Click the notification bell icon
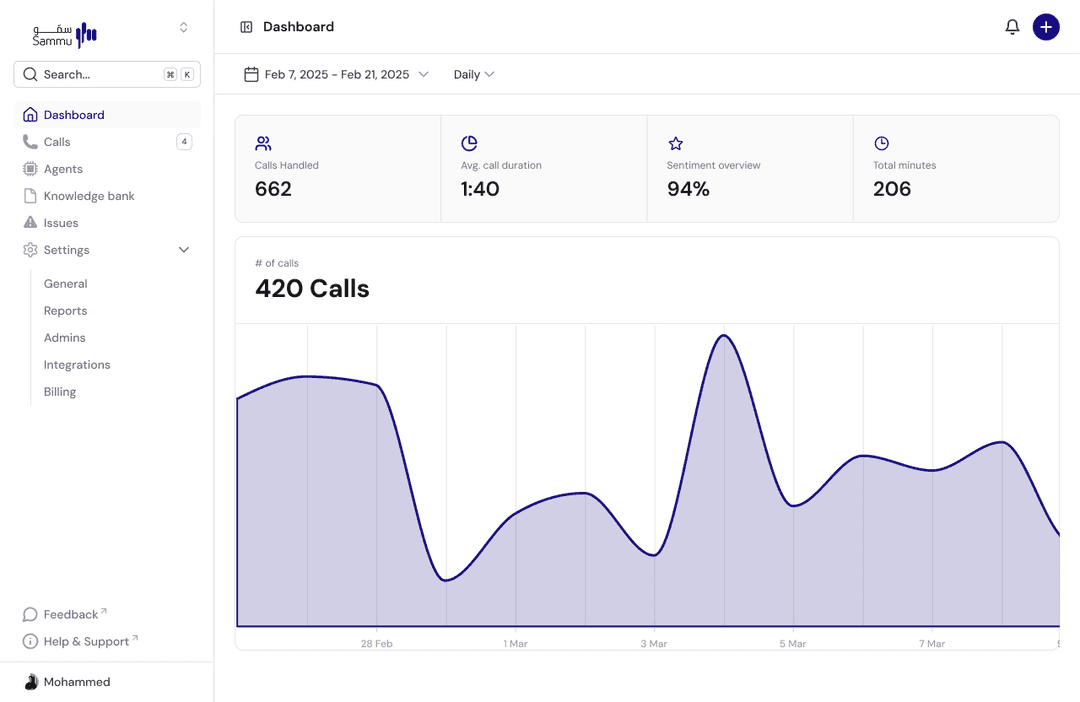The image size is (1080, 702). tap(1012, 27)
